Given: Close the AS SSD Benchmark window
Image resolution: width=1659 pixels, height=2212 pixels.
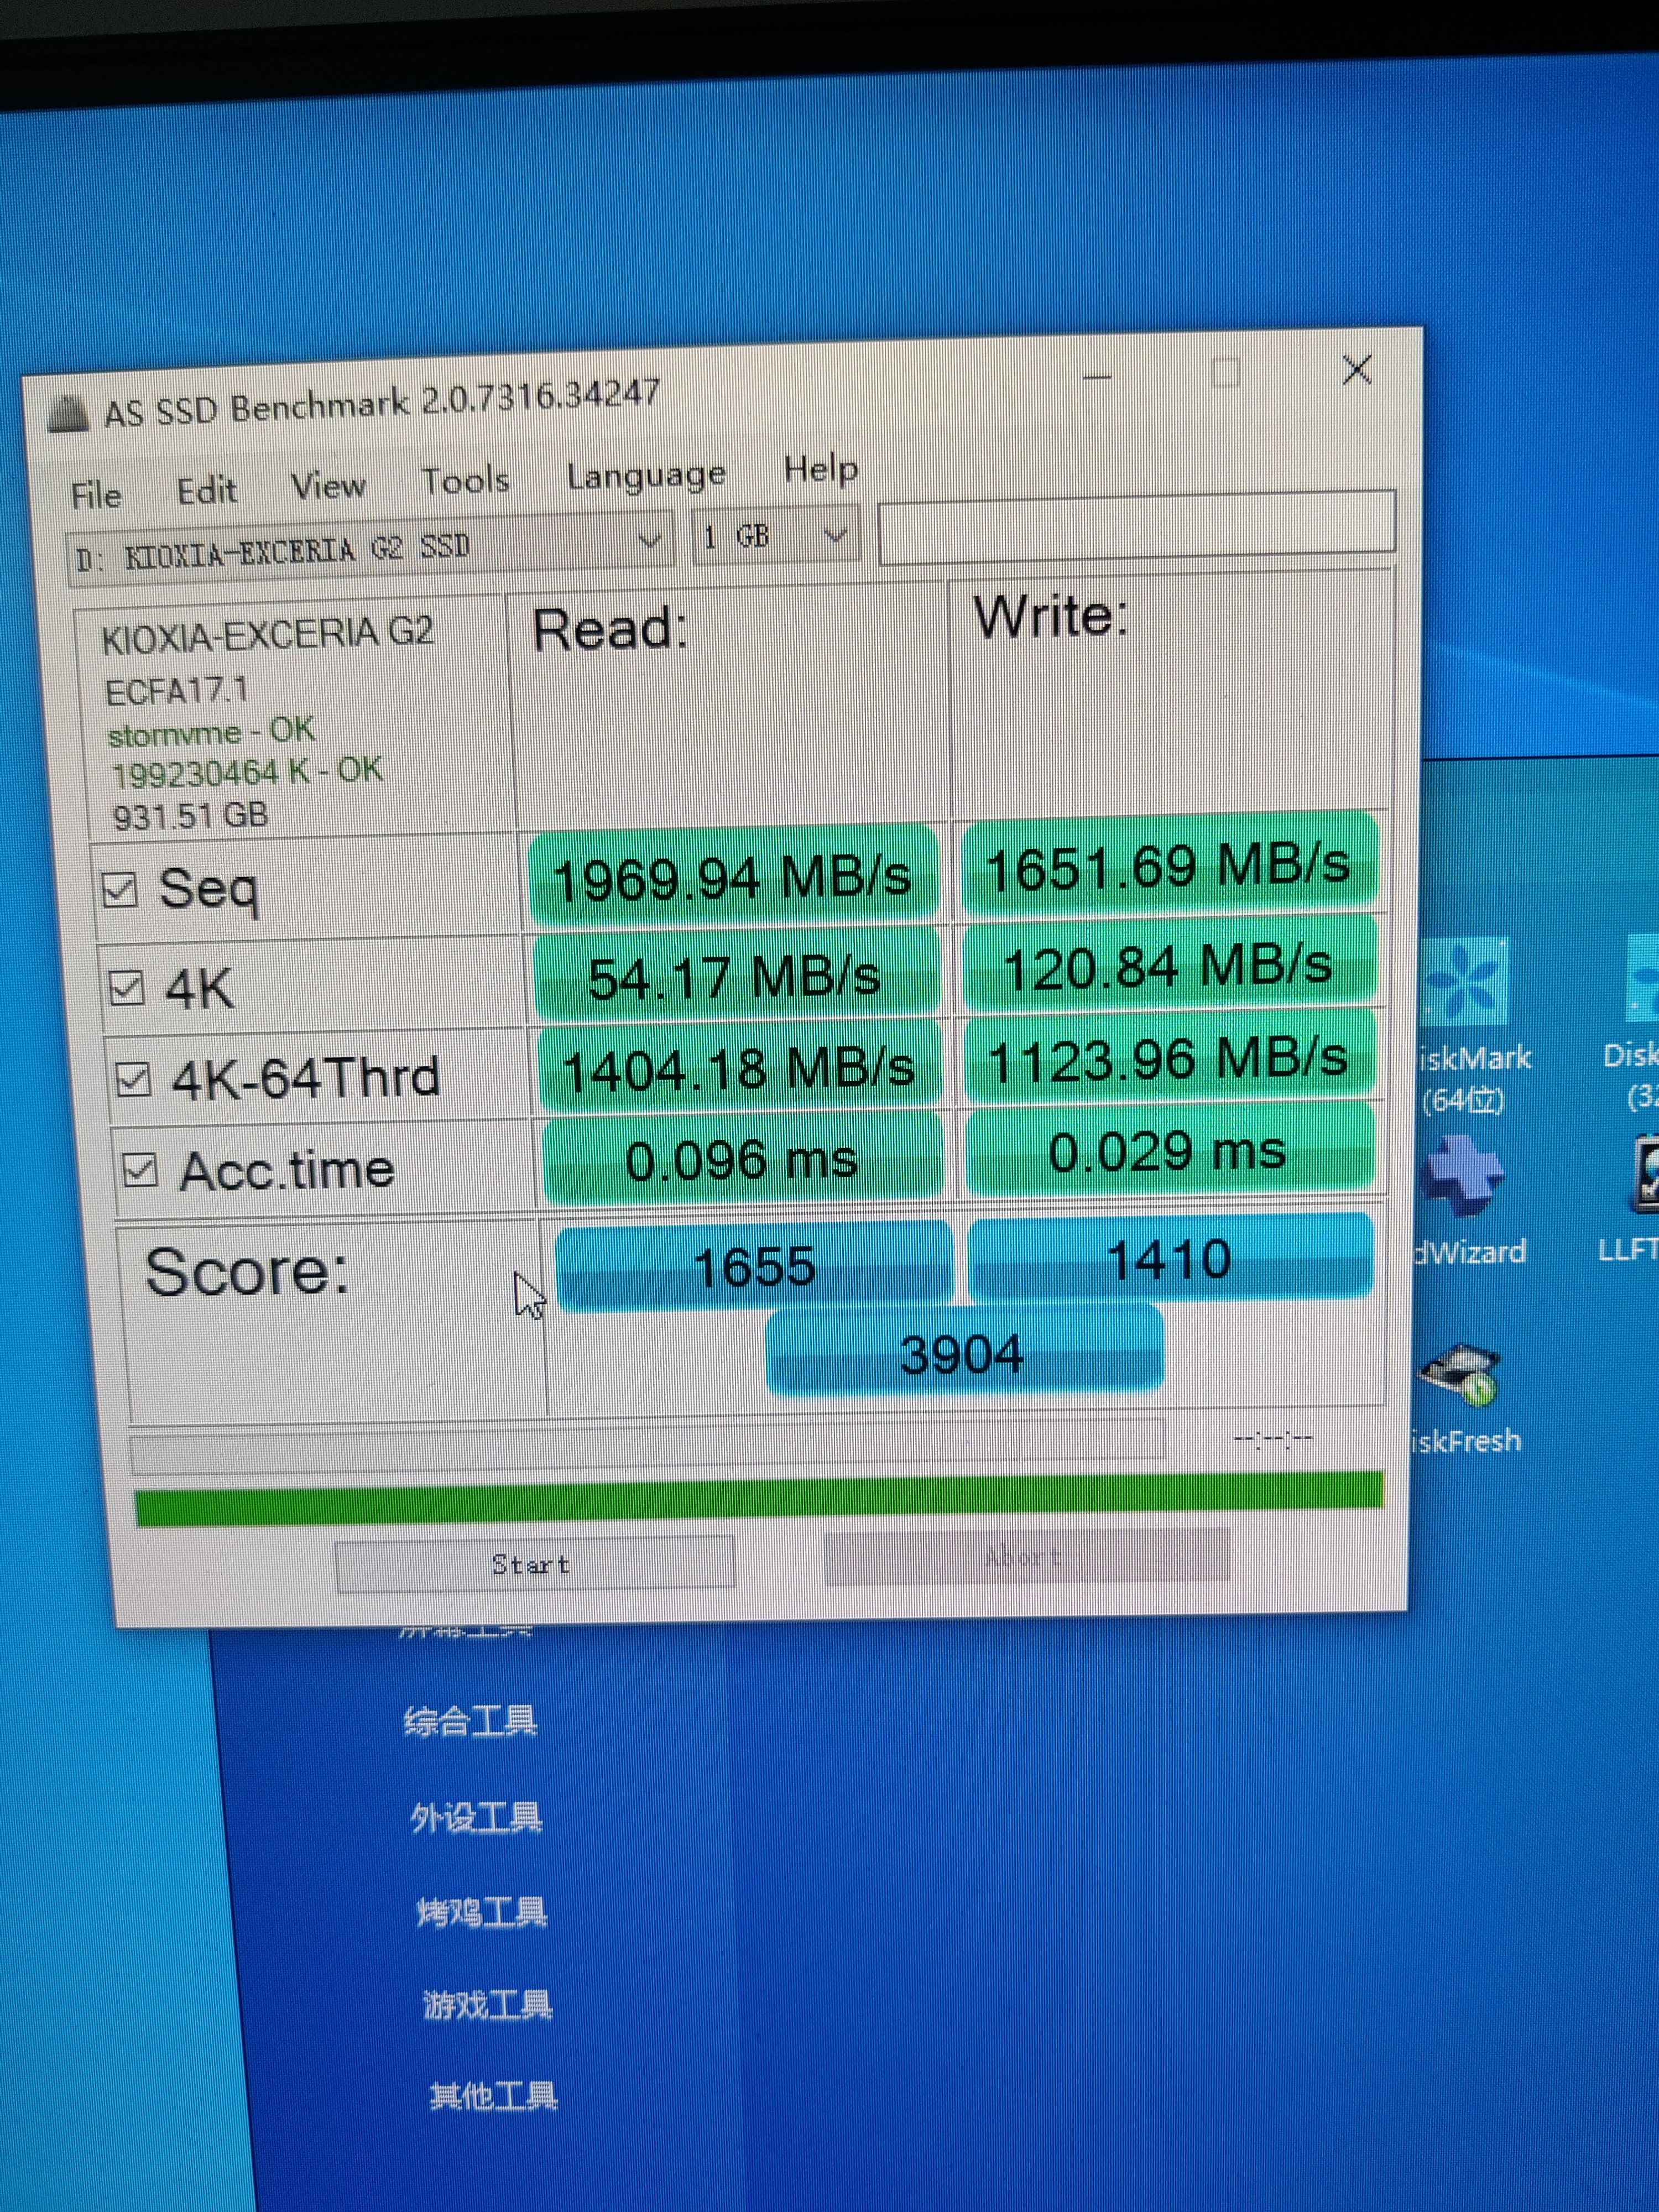Looking at the screenshot, I should coord(1357,370).
